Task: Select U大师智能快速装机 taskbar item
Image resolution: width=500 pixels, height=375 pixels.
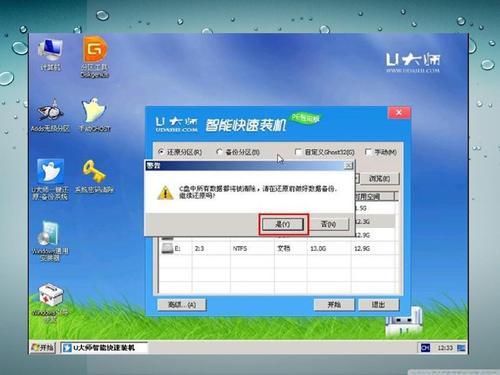Action: 104,348
